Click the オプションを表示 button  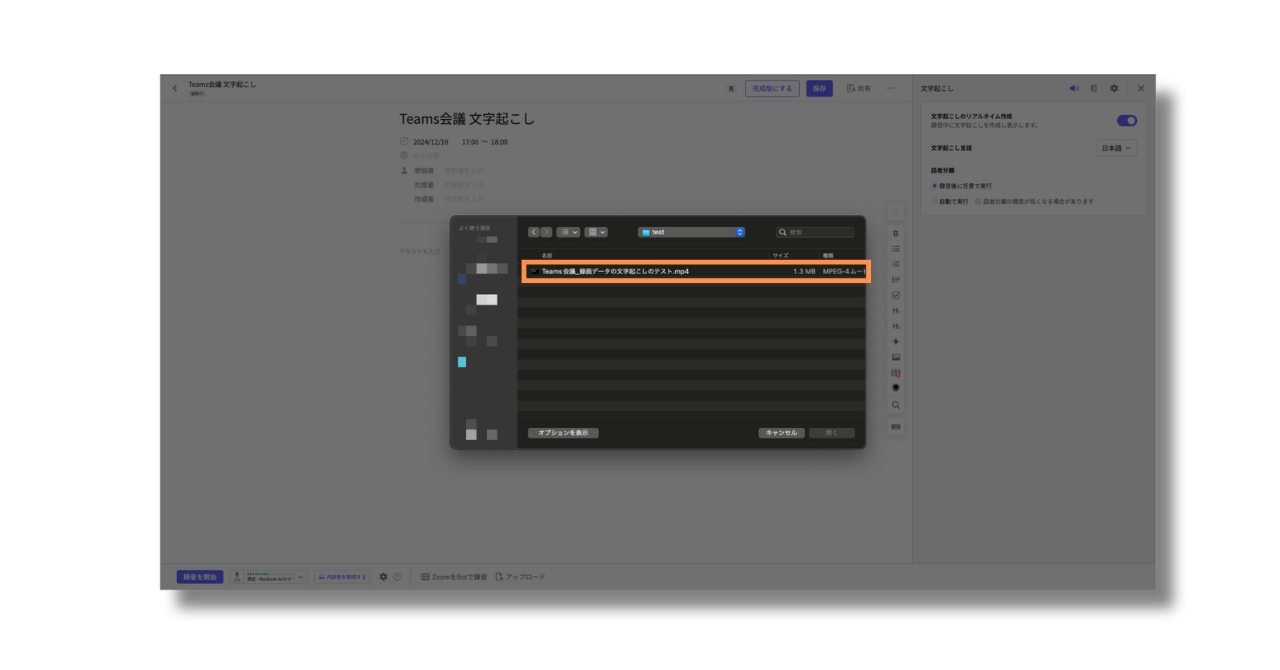tap(563, 433)
